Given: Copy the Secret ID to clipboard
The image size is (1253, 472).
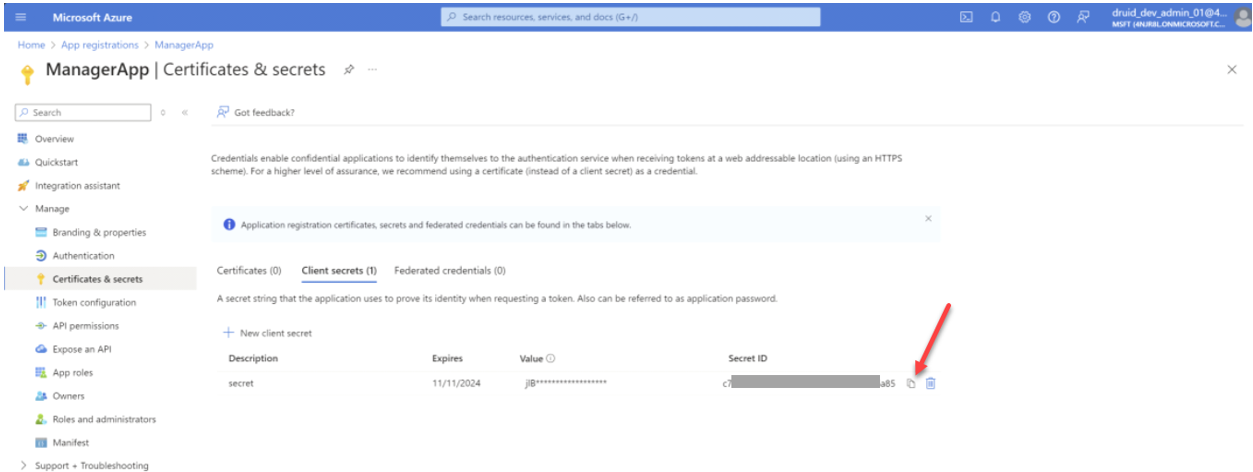Looking at the screenshot, I should coord(911,383).
